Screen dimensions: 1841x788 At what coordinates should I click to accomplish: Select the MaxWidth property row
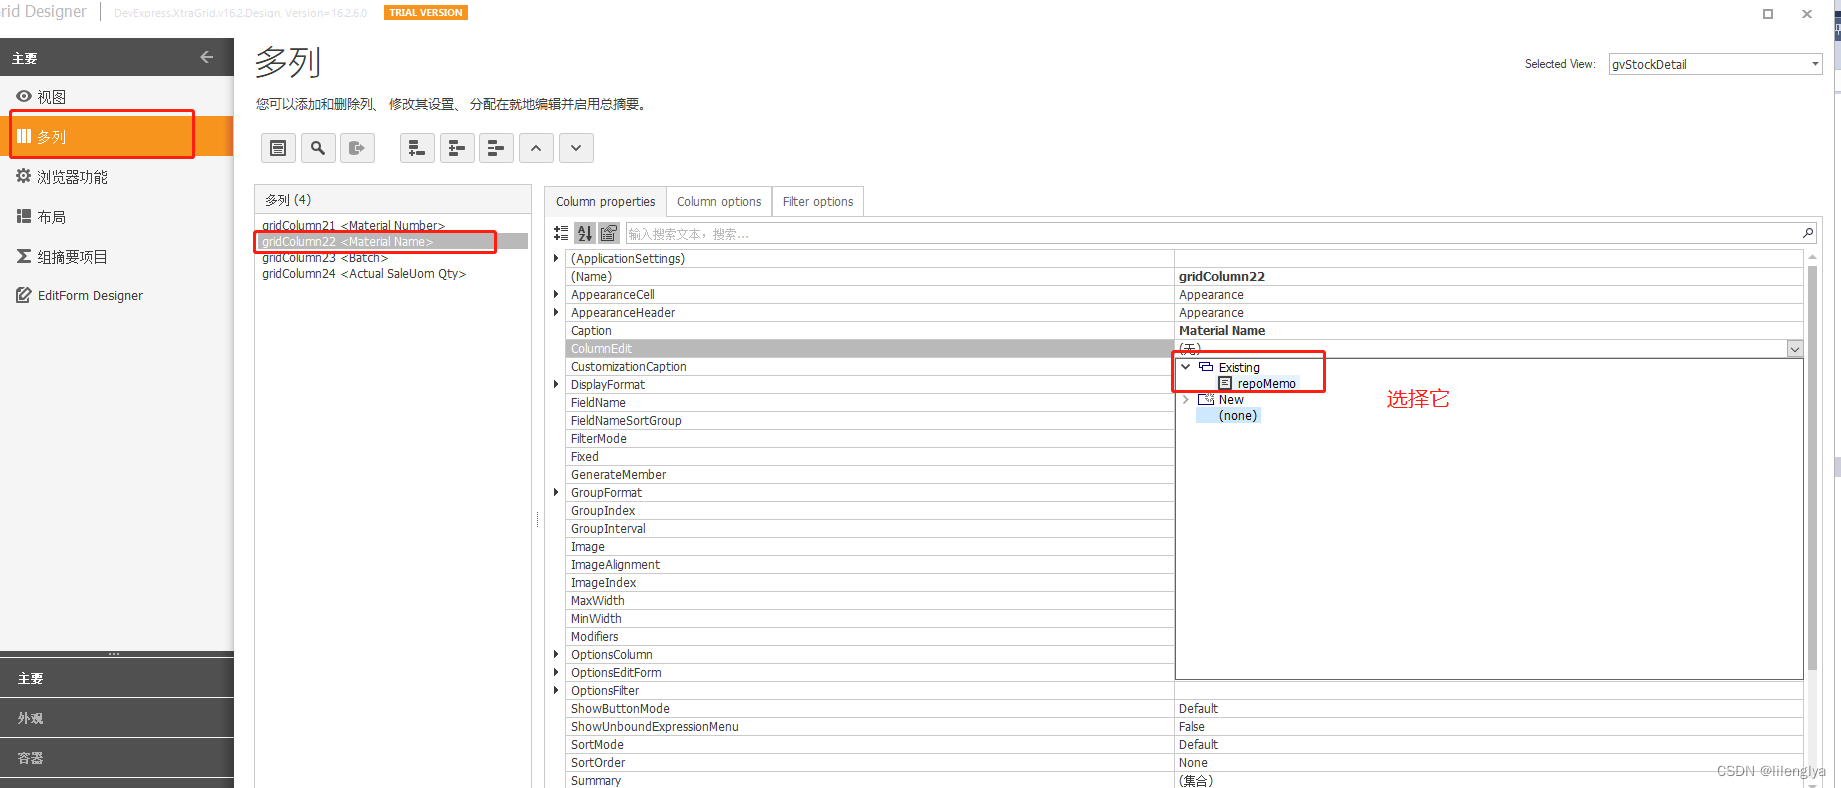pos(870,601)
